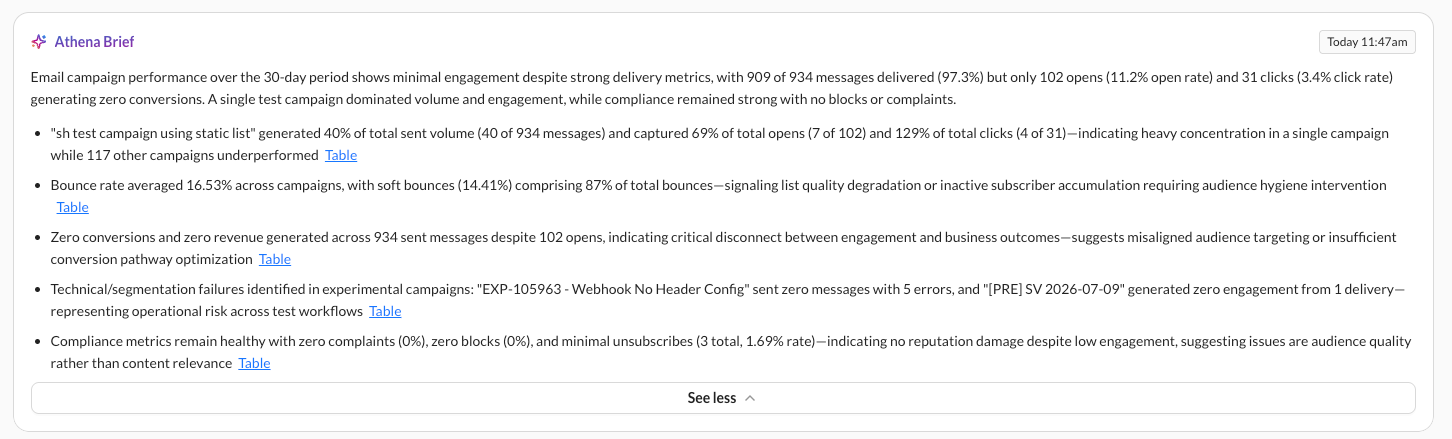
Task: Click the "EXP-105963 - Webhook No Header Config" text
Action: (621, 289)
